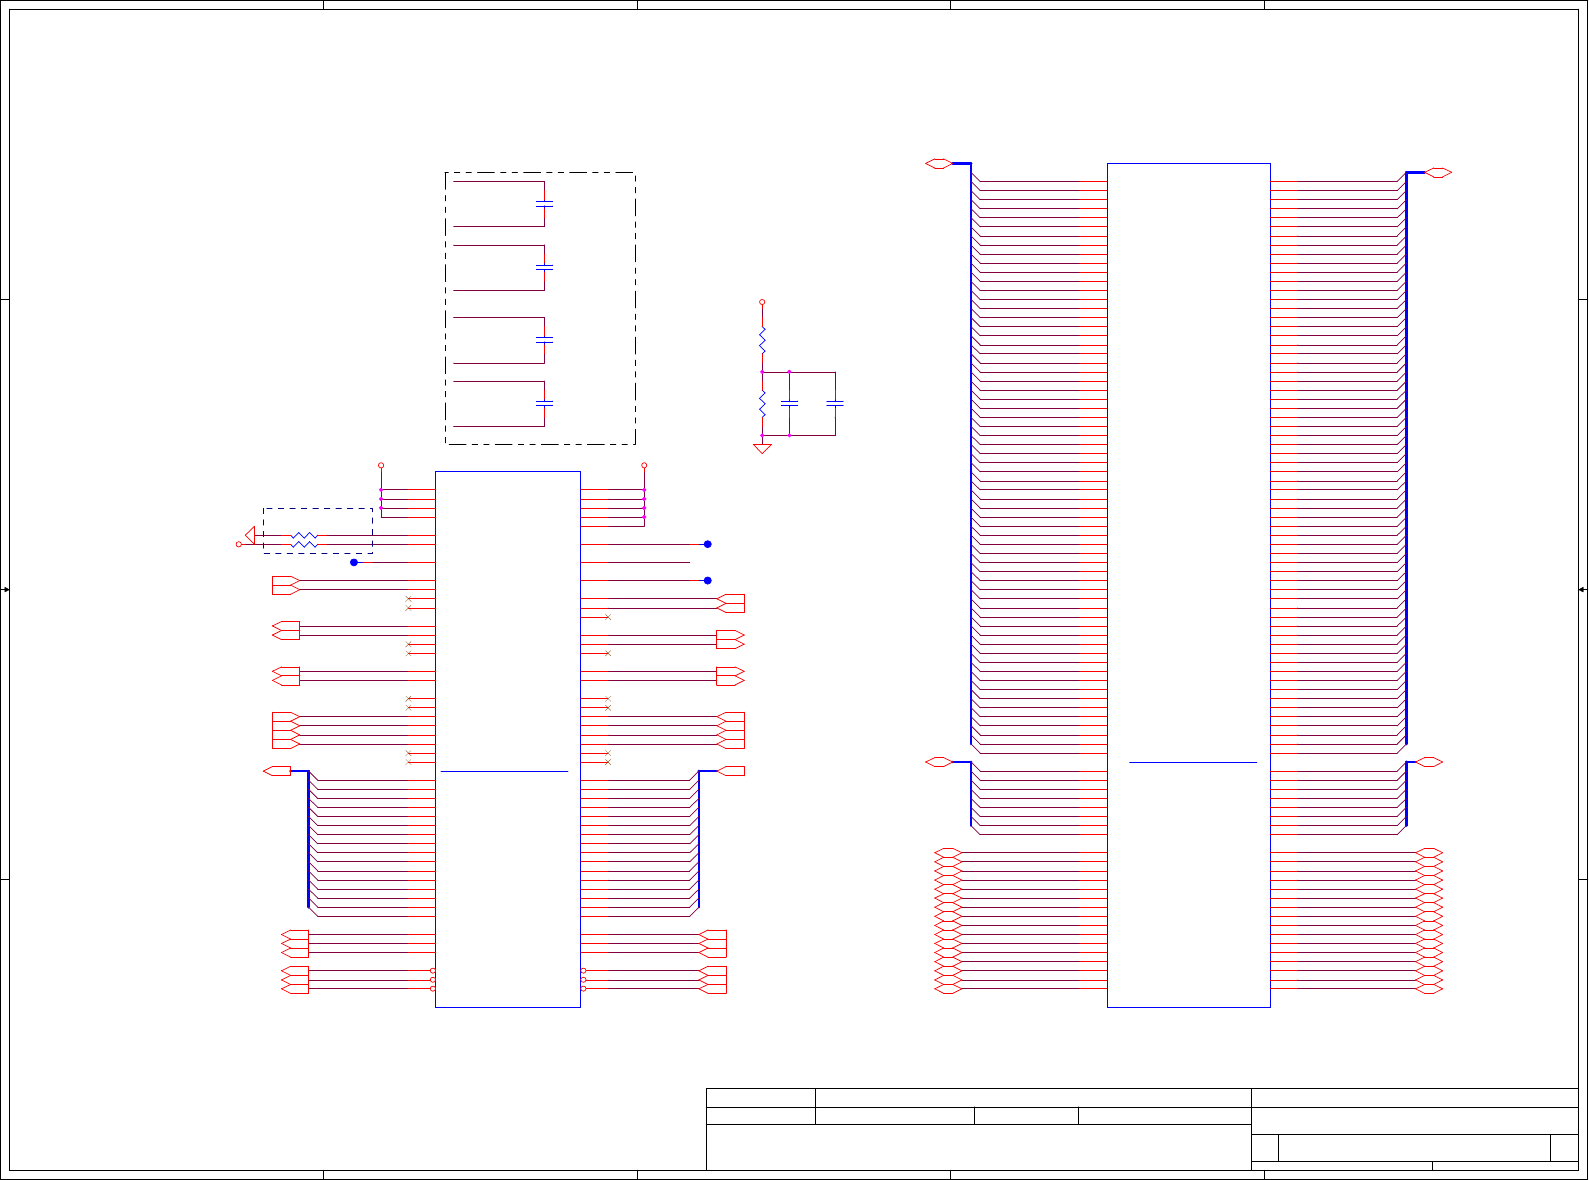Select the bus port on the smaller chip's left bus
Screen dimensions: 1589x1180
point(277,771)
